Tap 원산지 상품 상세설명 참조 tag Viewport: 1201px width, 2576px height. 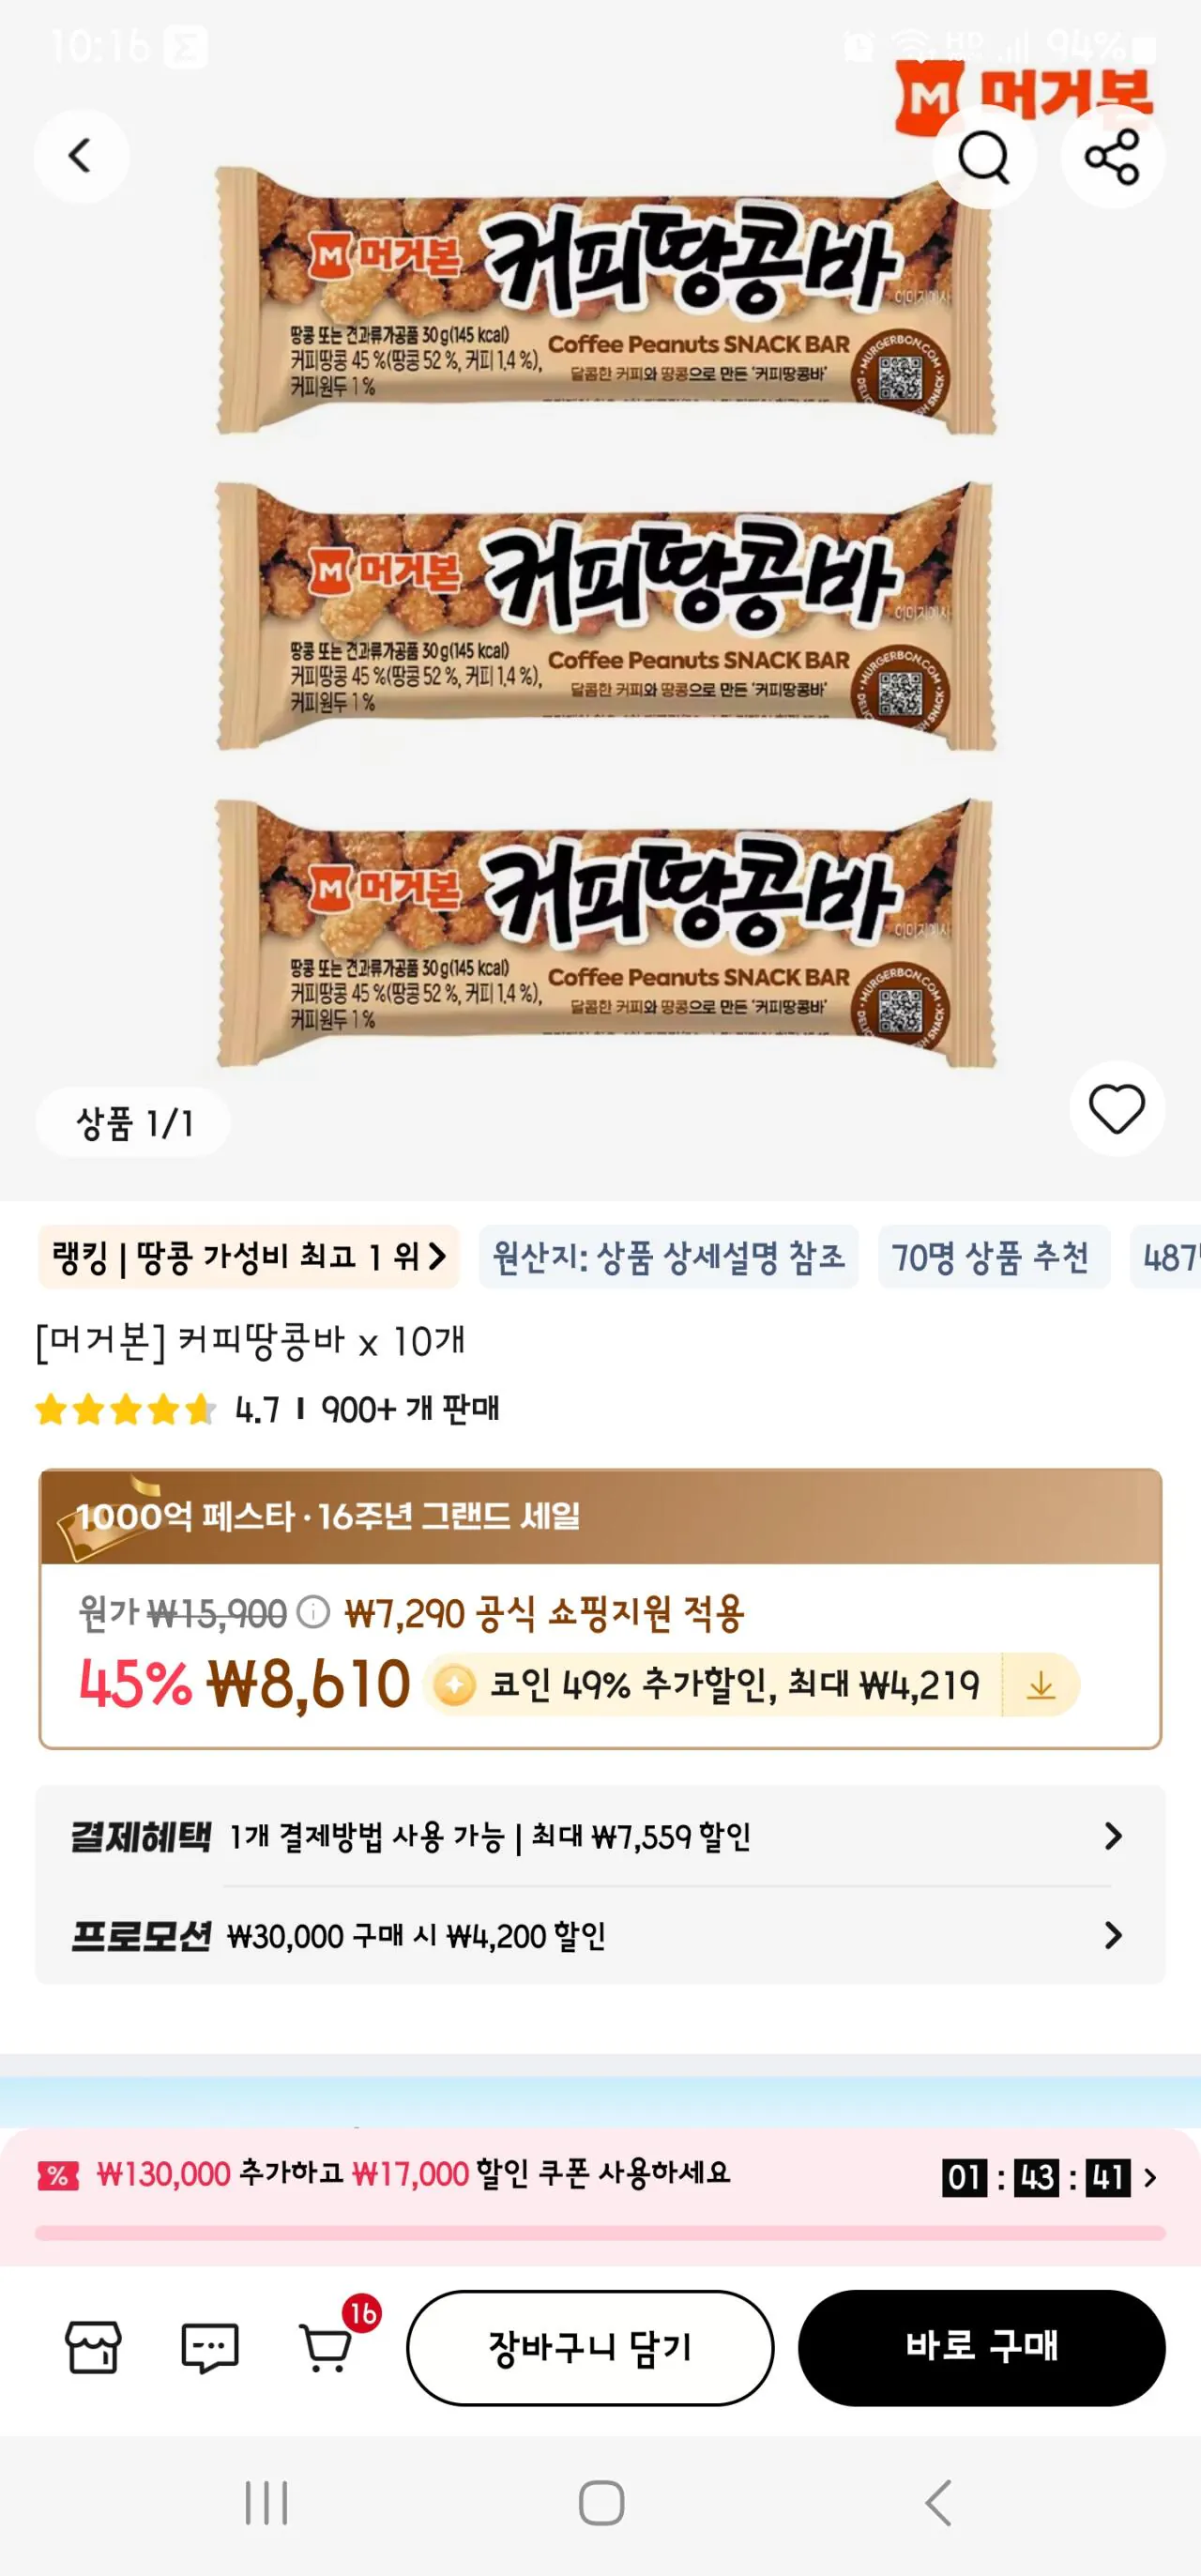(x=668, y=1256)
